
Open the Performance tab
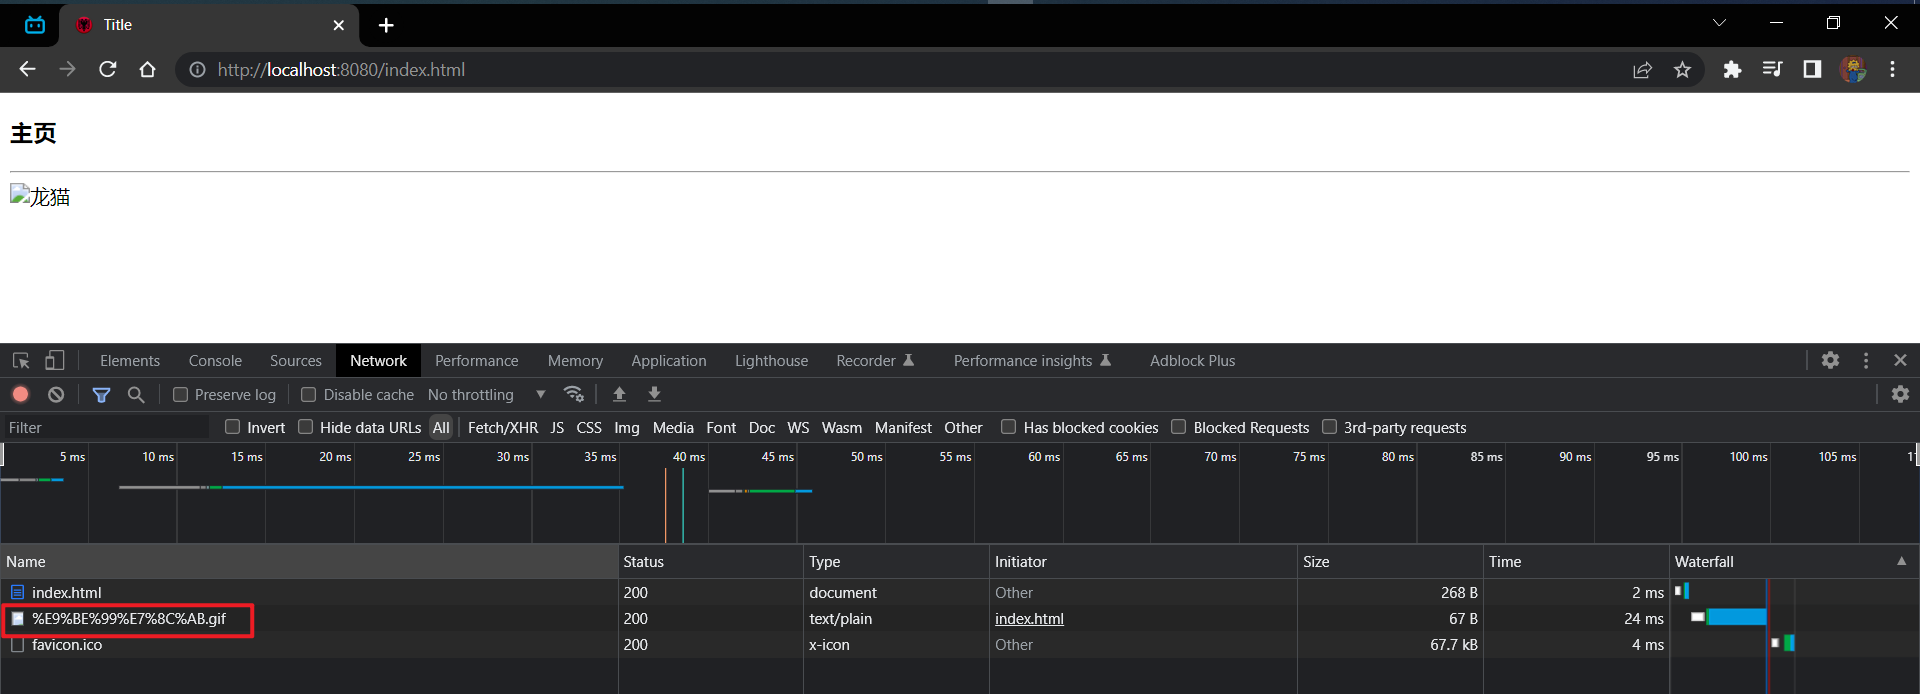point(477,361)
